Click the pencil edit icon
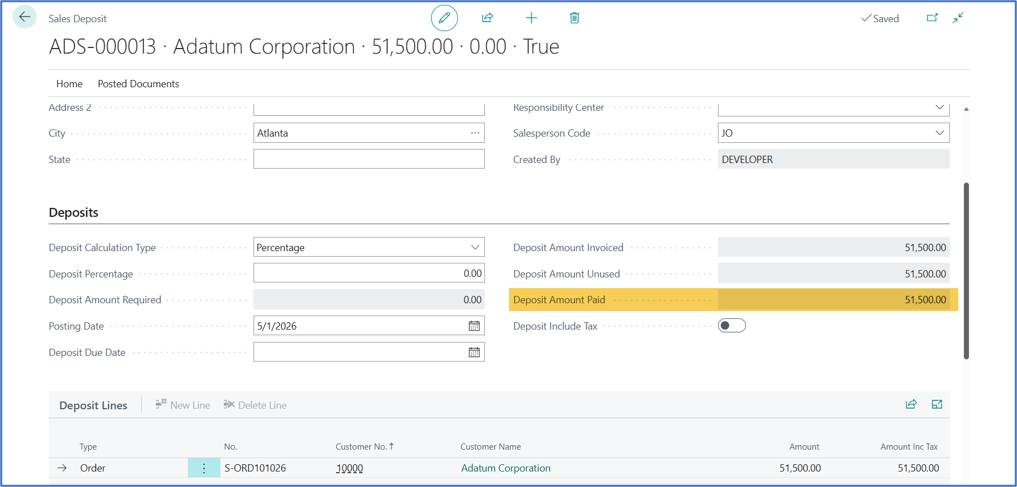This screenshot has width=1017, height=487. [x=444, y=18]
